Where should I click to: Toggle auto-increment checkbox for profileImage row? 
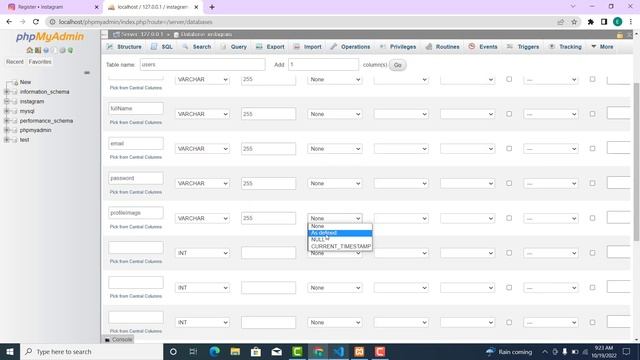[592, 218]
